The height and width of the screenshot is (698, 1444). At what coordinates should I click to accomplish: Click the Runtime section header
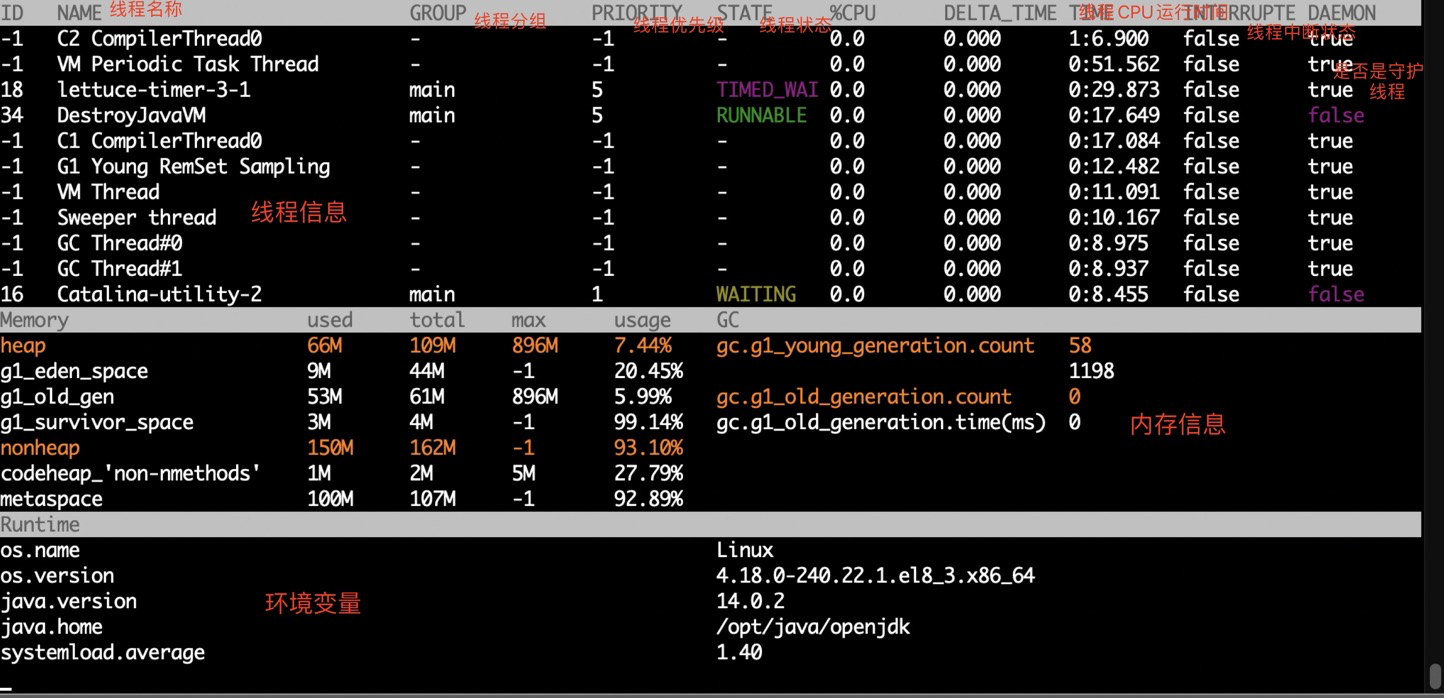40,525
